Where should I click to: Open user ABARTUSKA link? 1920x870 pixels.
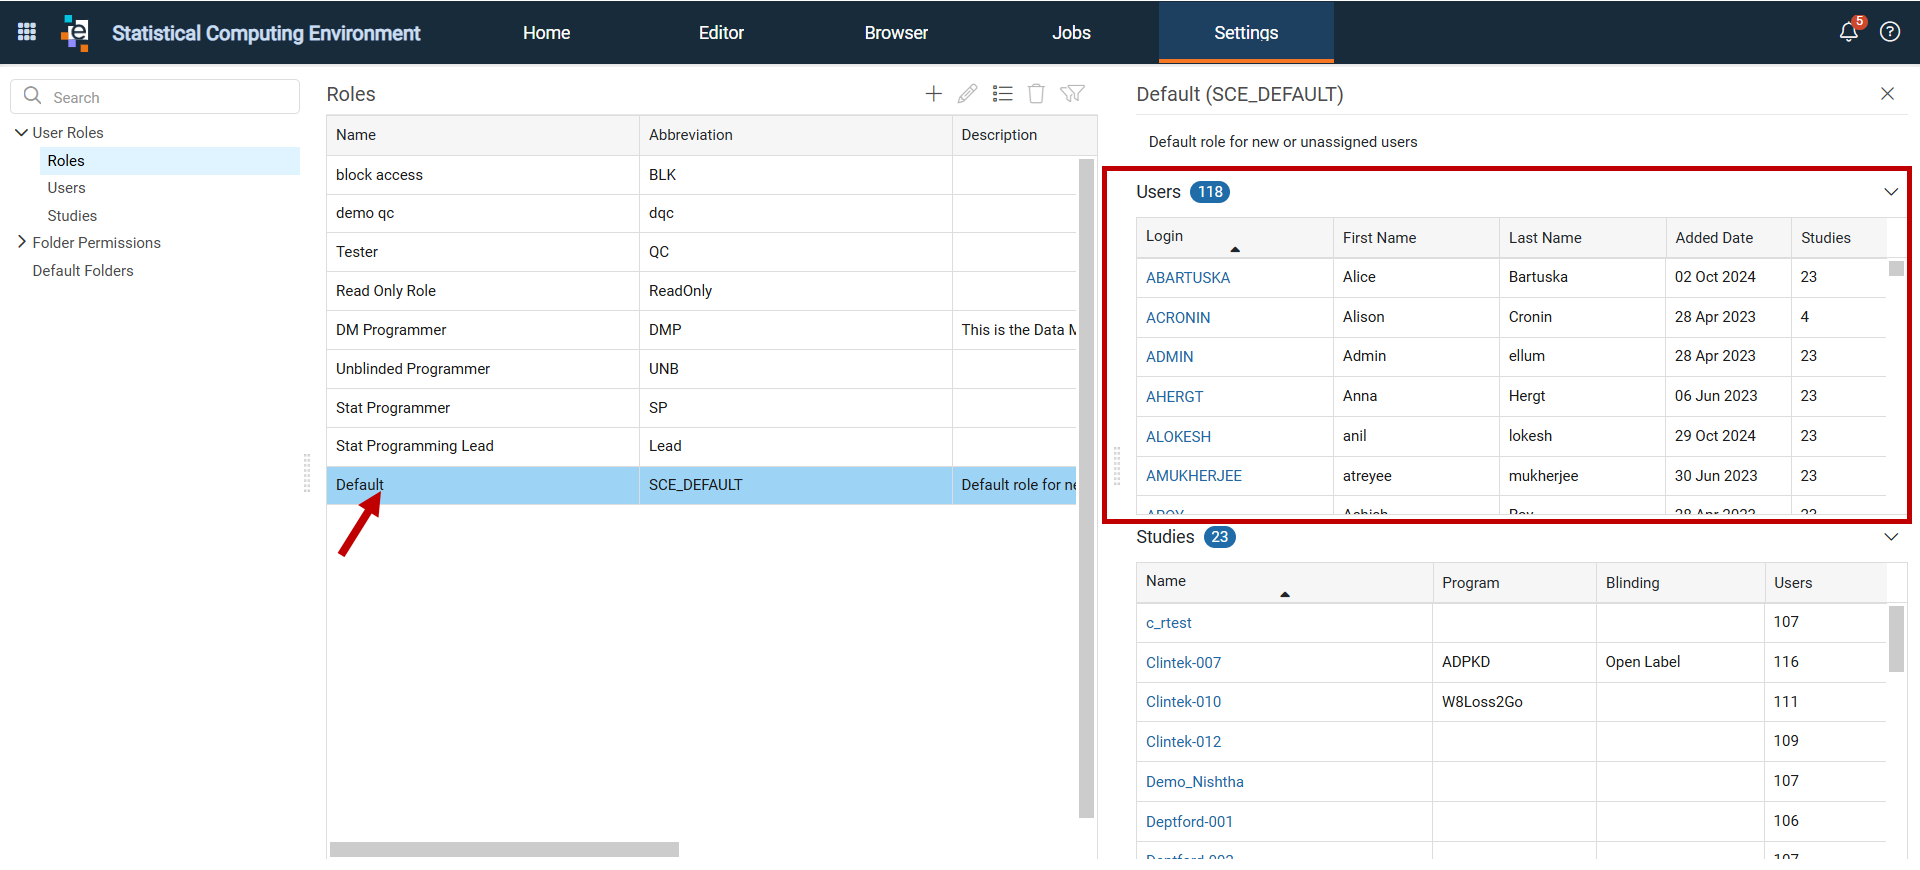[x=1188, y=278]
